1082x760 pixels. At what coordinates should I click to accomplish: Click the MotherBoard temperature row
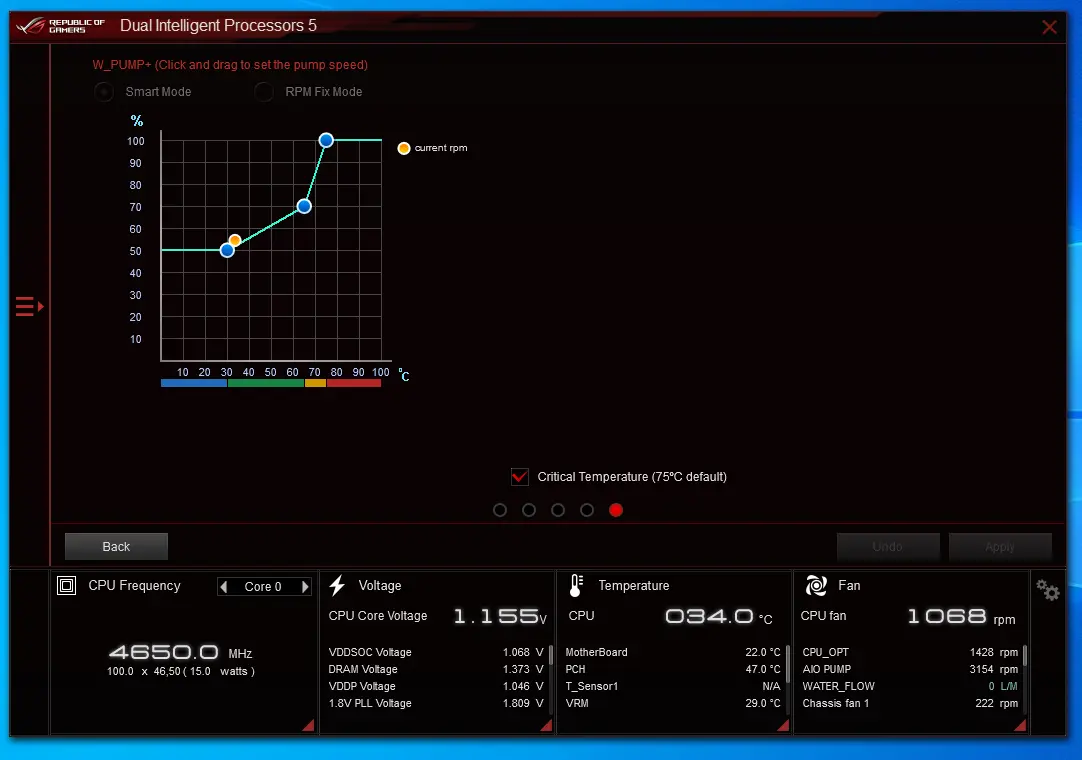coord(673,652)
